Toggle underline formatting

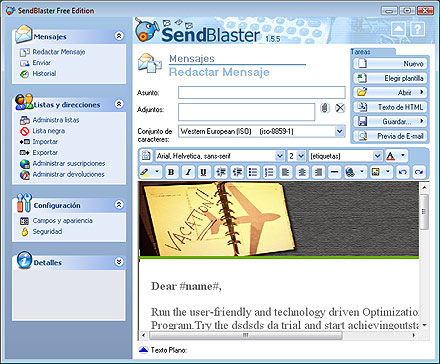tap(204, 172)
